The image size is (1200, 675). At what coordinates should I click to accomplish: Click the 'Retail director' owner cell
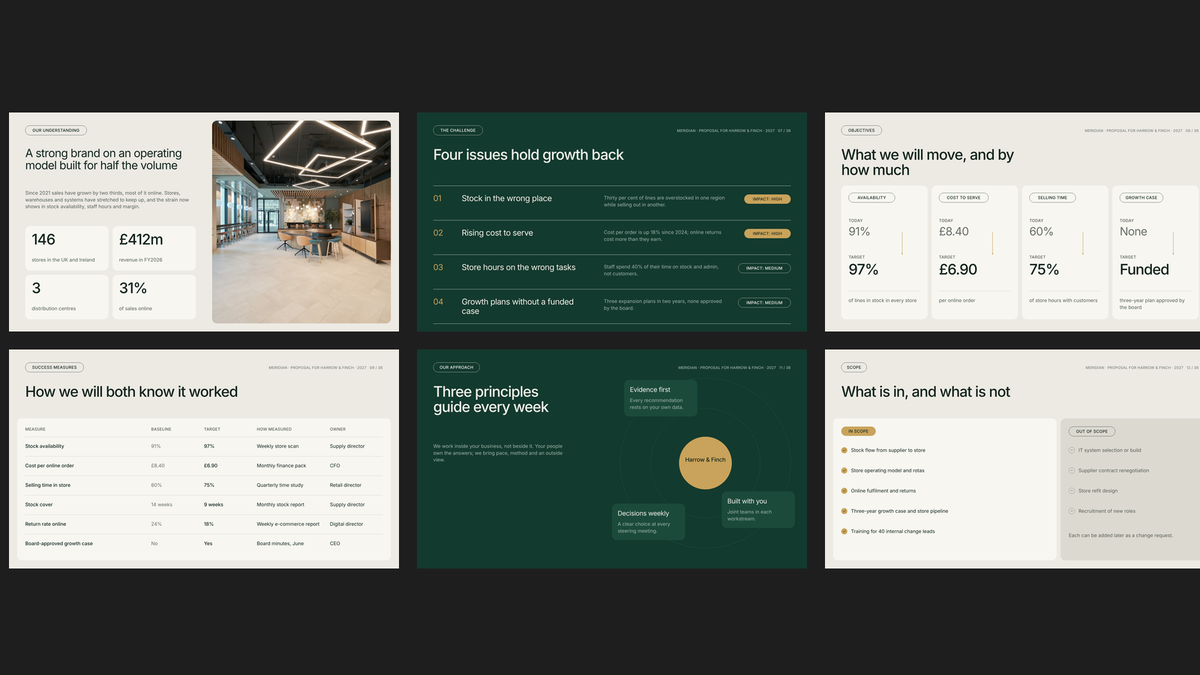click(x=346, y=485)
